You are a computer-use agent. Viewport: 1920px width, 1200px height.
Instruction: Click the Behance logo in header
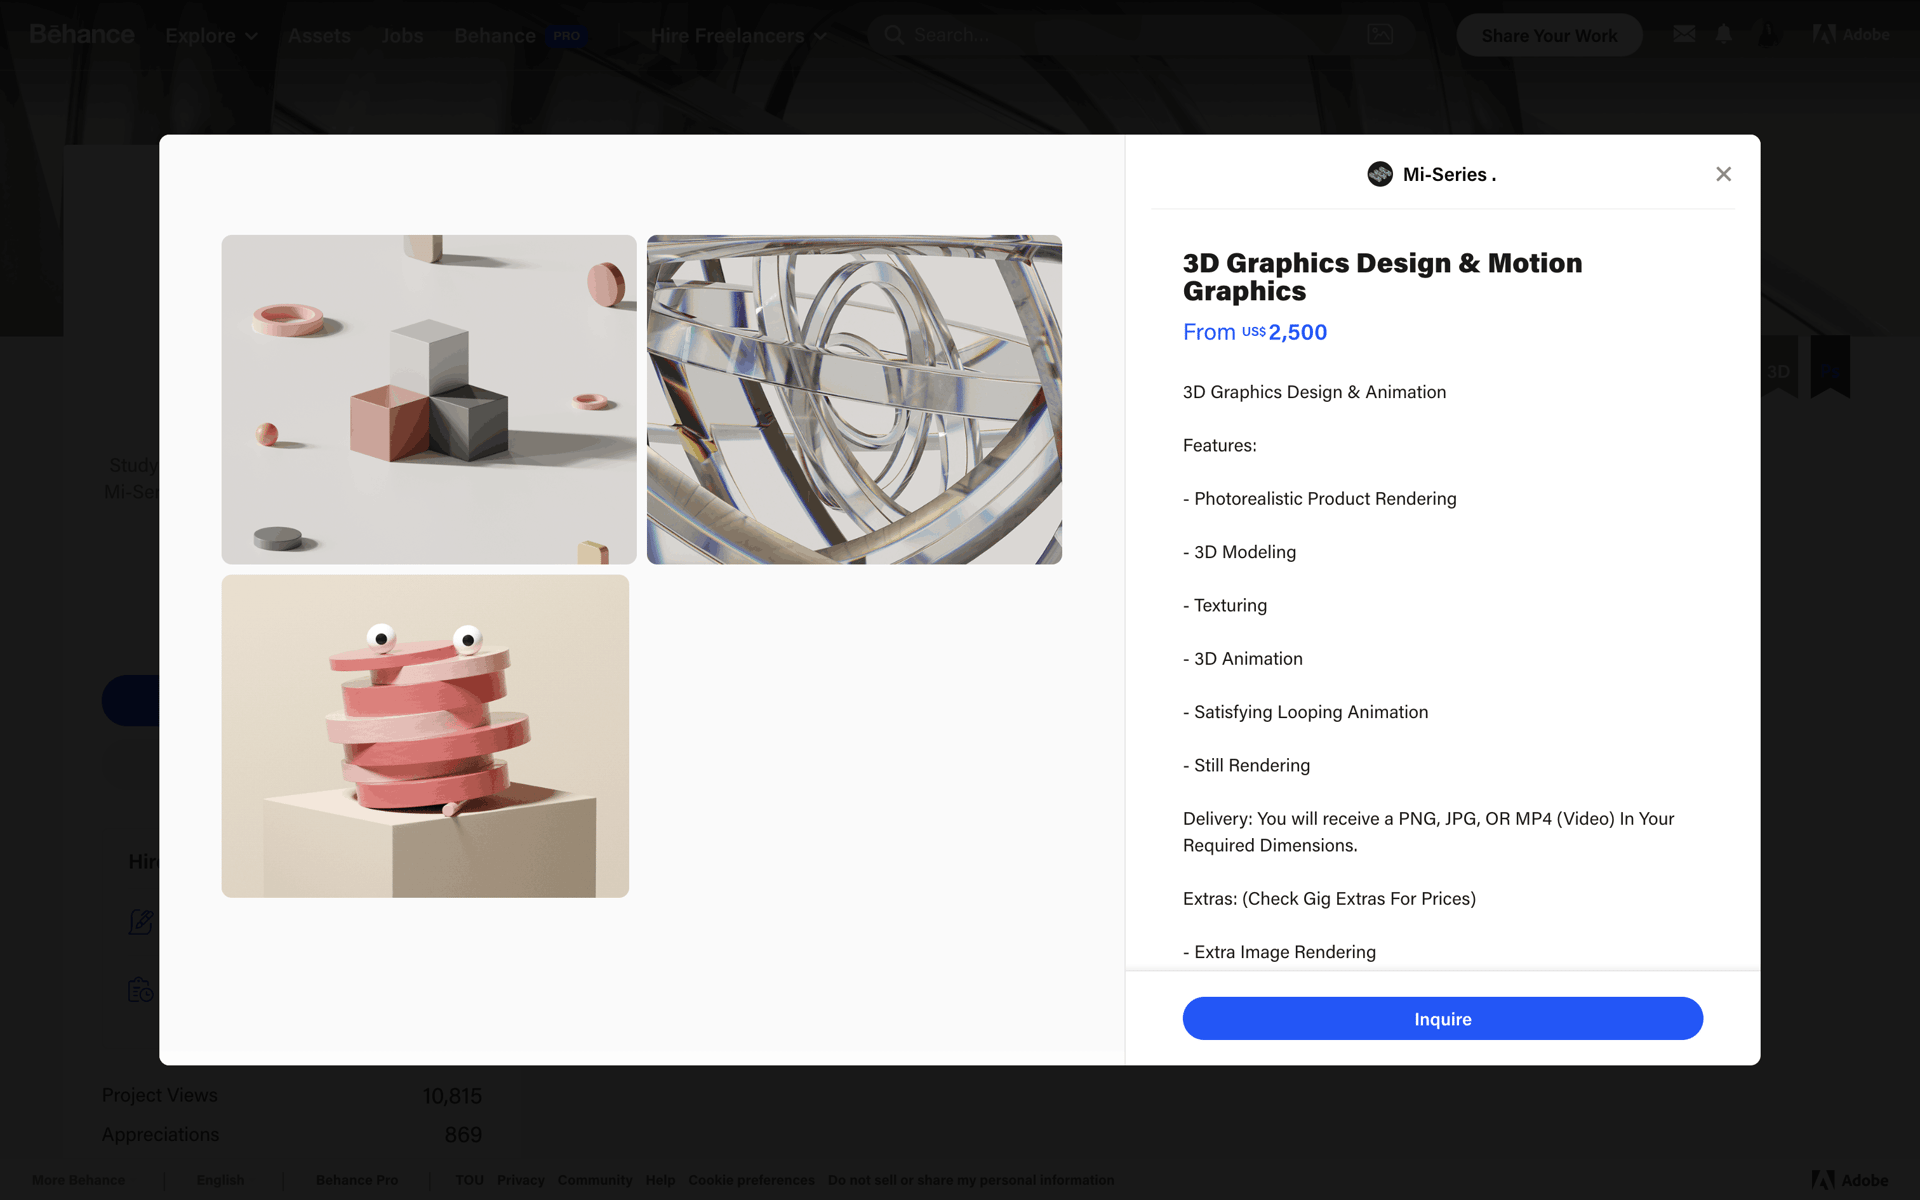82,35
